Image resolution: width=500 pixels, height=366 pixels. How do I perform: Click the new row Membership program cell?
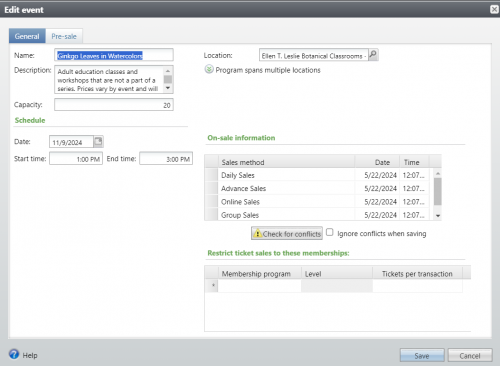pos(260,286)
